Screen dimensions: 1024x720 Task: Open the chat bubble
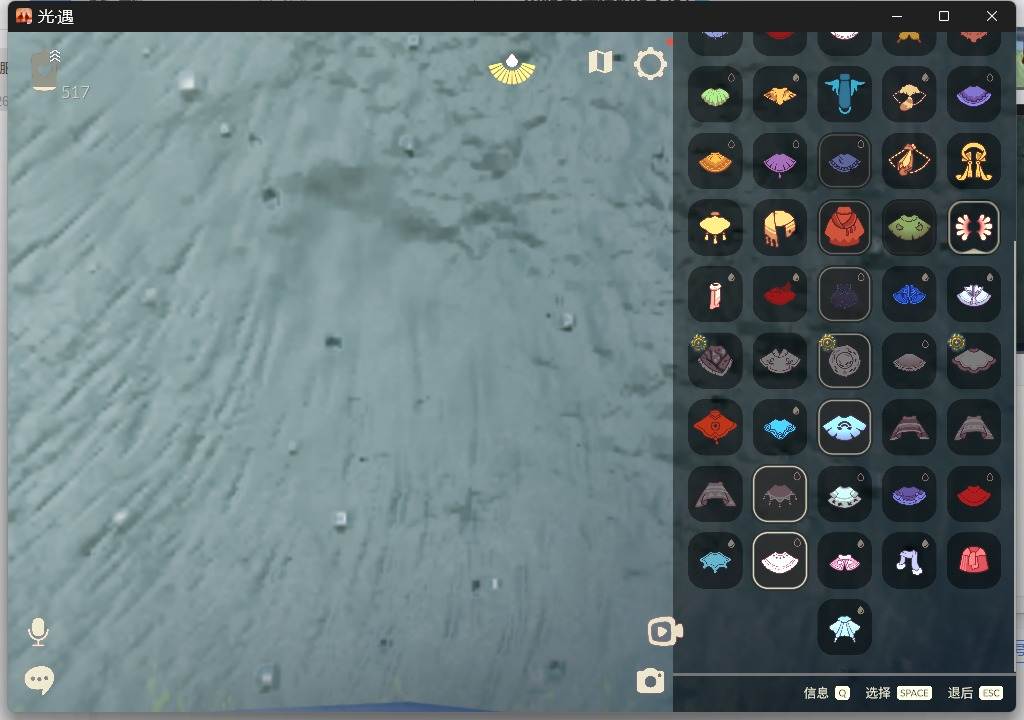[x=39, y=680]
